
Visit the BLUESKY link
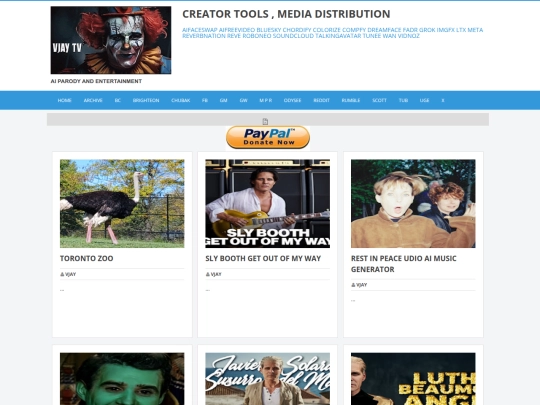coord(269,30)
